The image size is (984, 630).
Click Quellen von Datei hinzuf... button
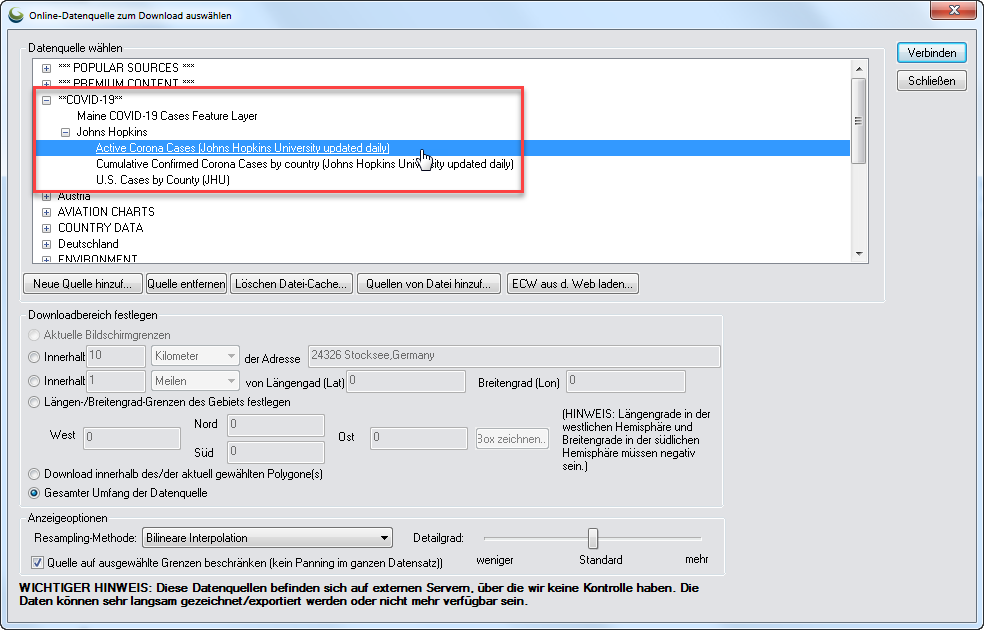[x=429, y=284]
